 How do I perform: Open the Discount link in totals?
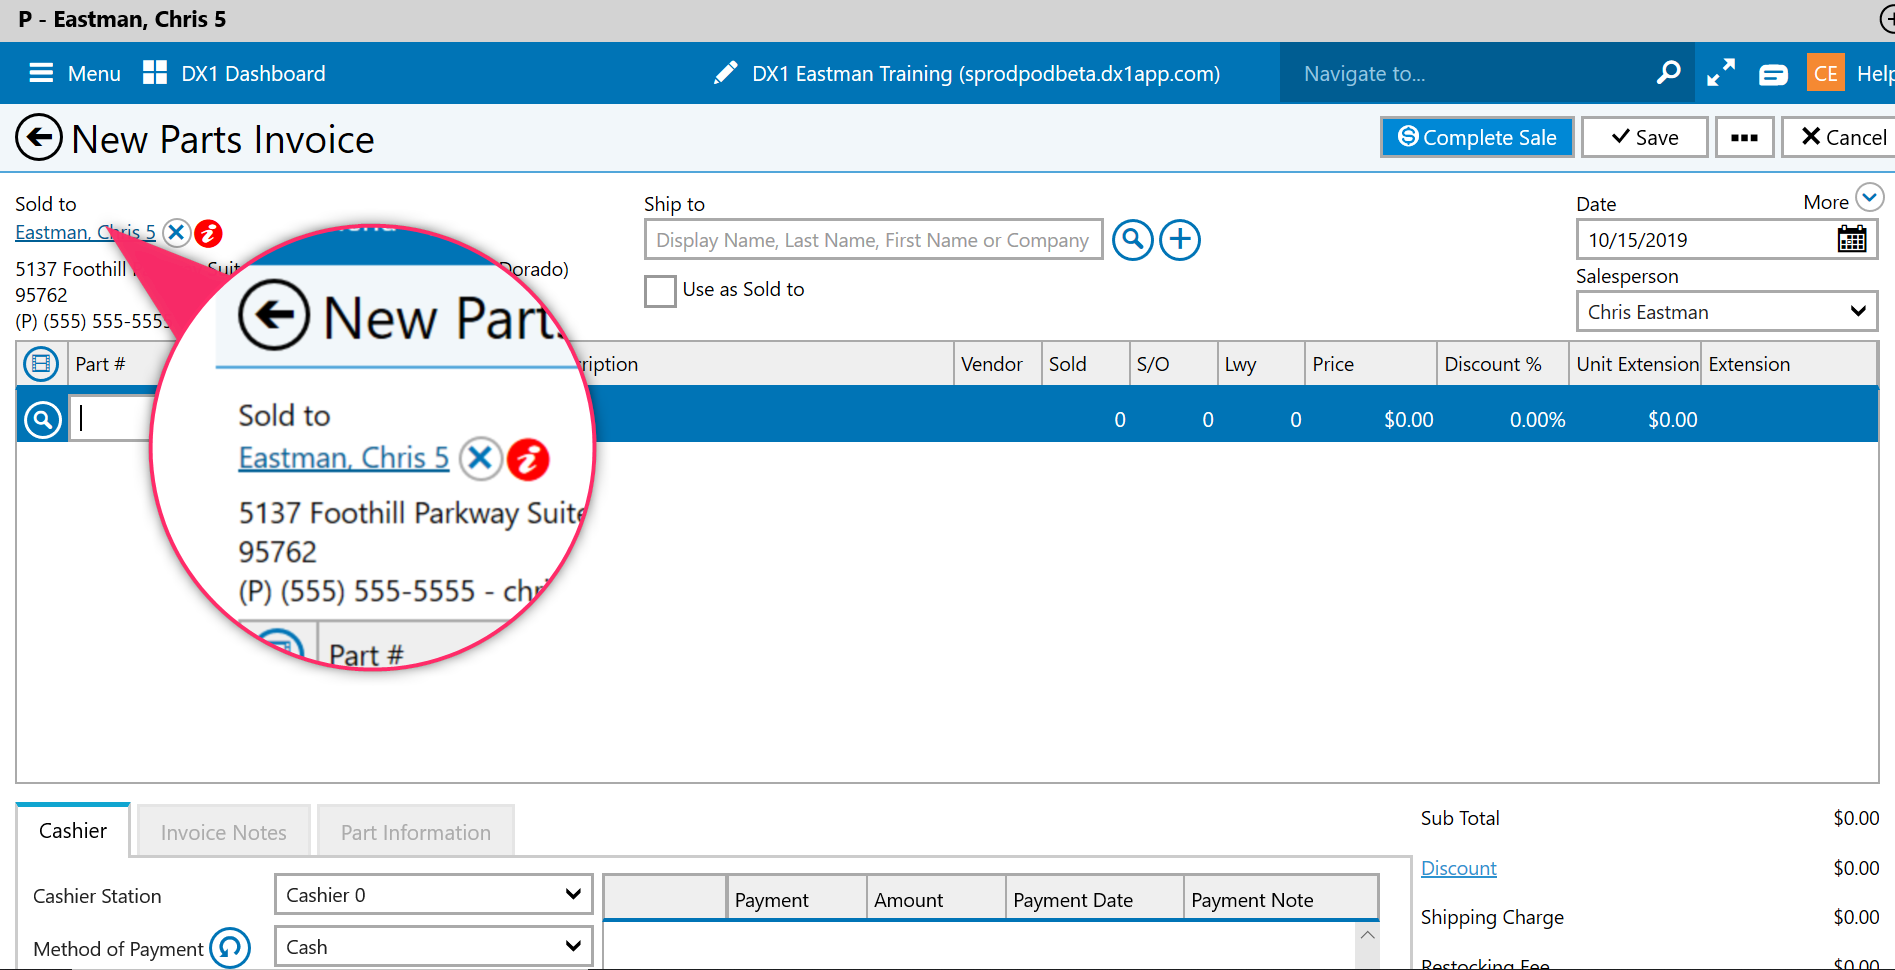click(x=1459, y=868)
